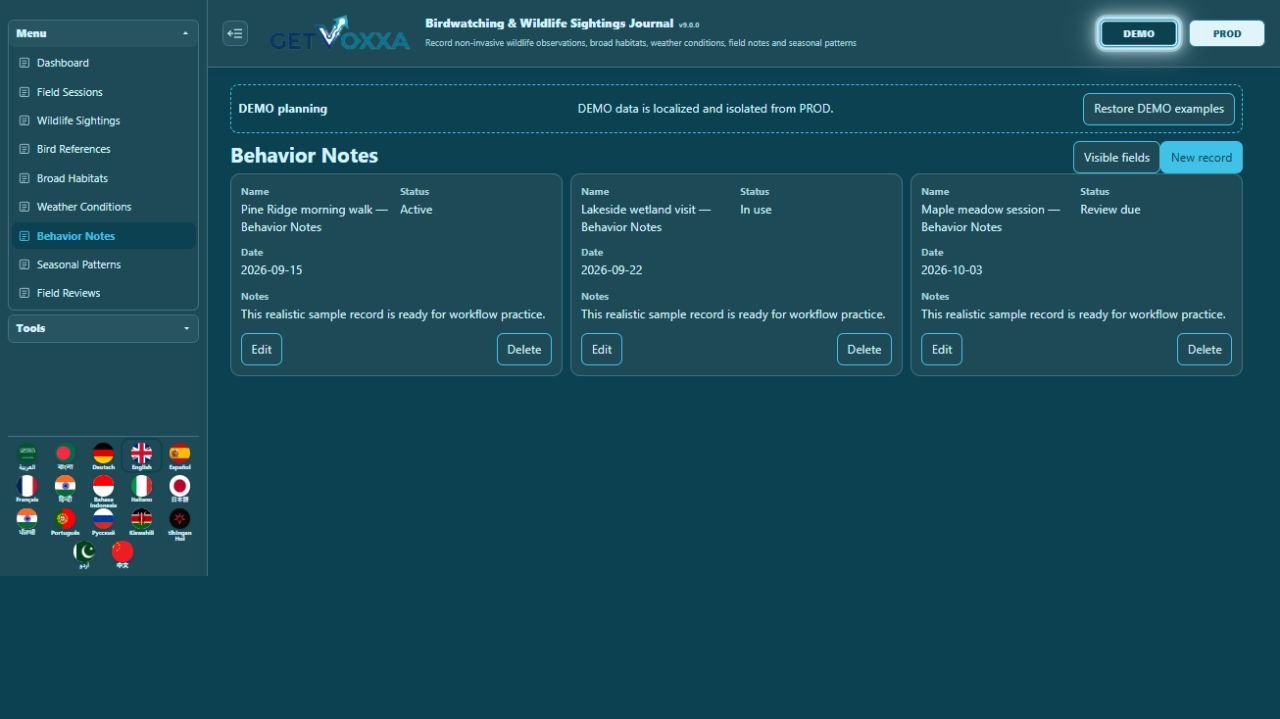This screenshot has width=1280, height=719.
Task: Select the Hindi language flag
Action: coord(65,487)
